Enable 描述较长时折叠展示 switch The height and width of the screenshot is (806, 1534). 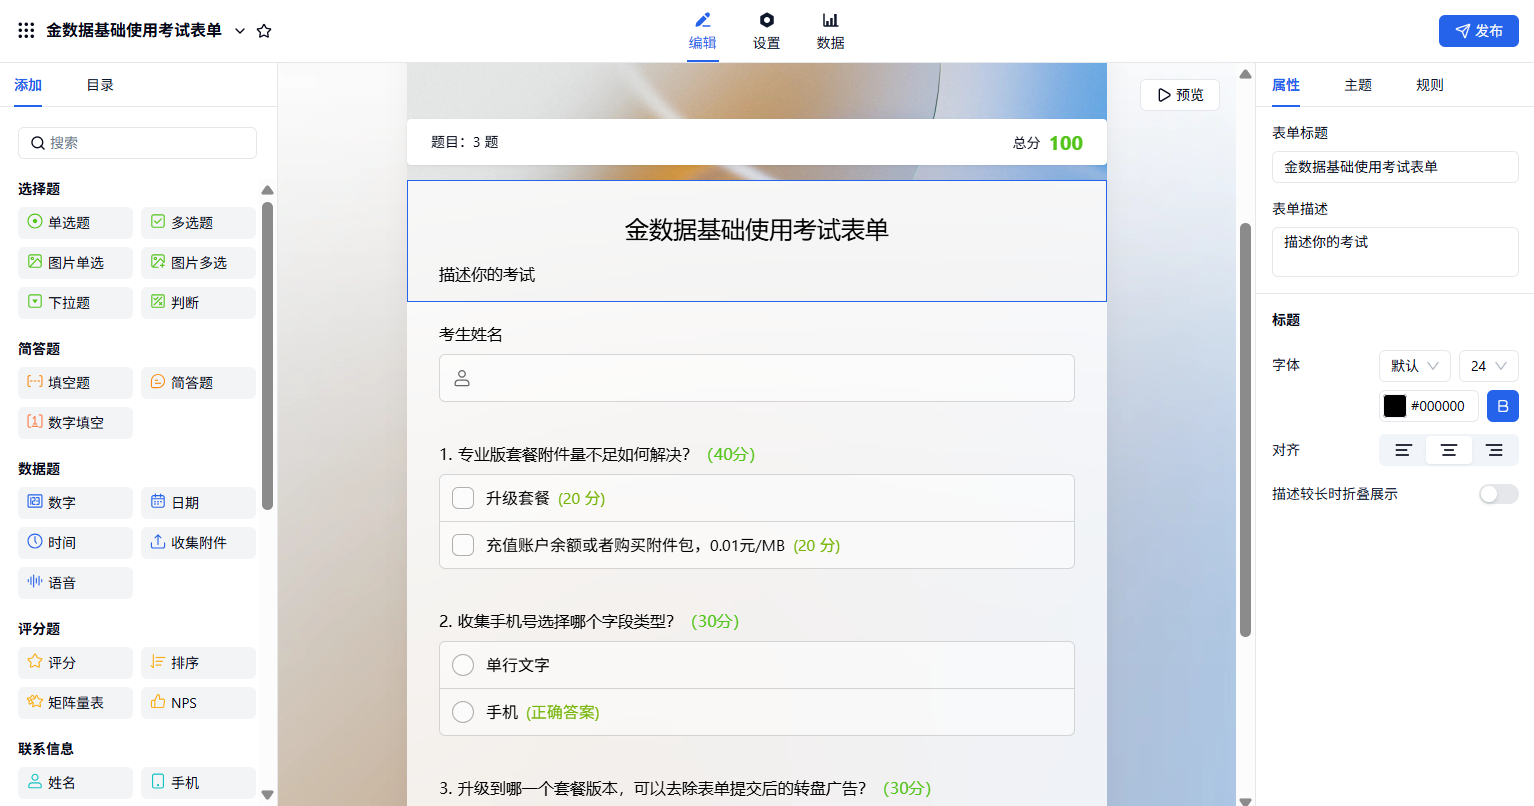coord(1497,494)
